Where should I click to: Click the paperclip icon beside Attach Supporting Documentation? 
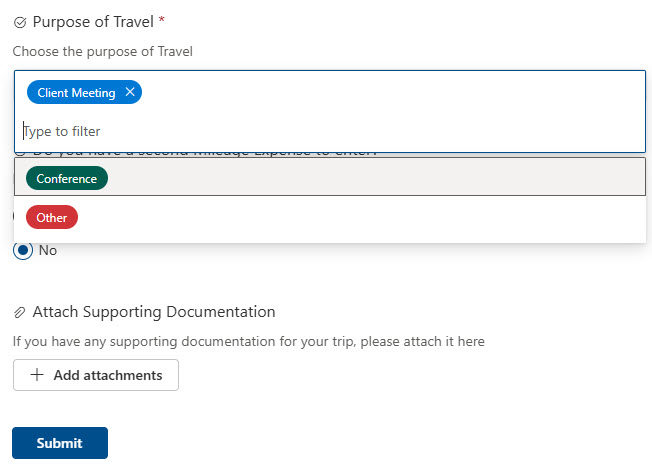20,312
